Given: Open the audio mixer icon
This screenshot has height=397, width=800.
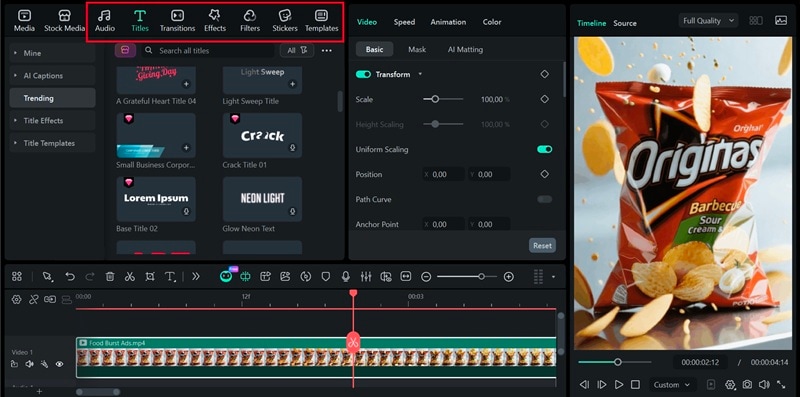Looking at the screenshot, I should (x=366, y=277).
